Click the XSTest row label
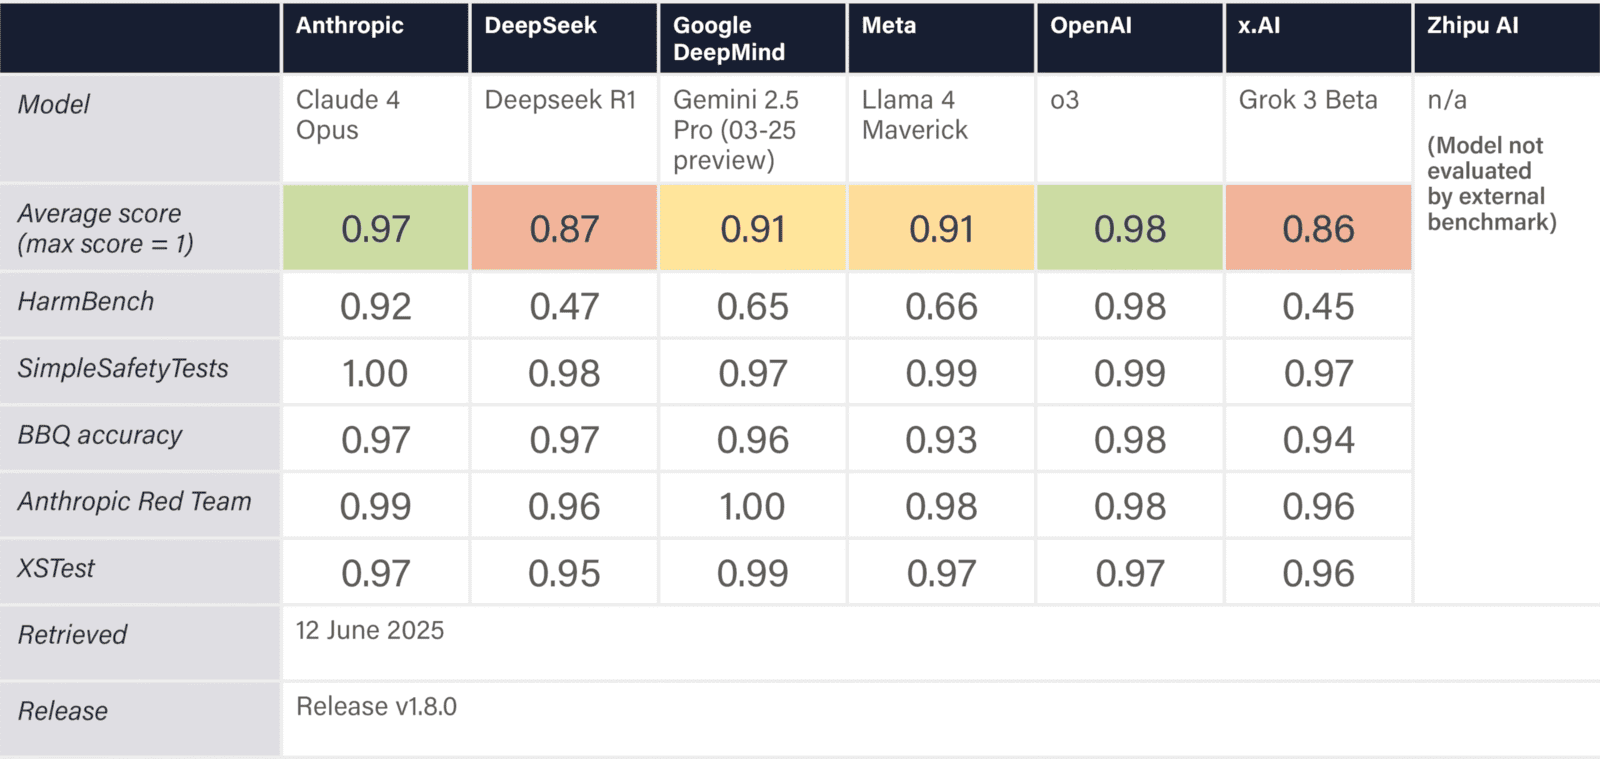Screen dimensions: 1600x759 click(56, 569)
